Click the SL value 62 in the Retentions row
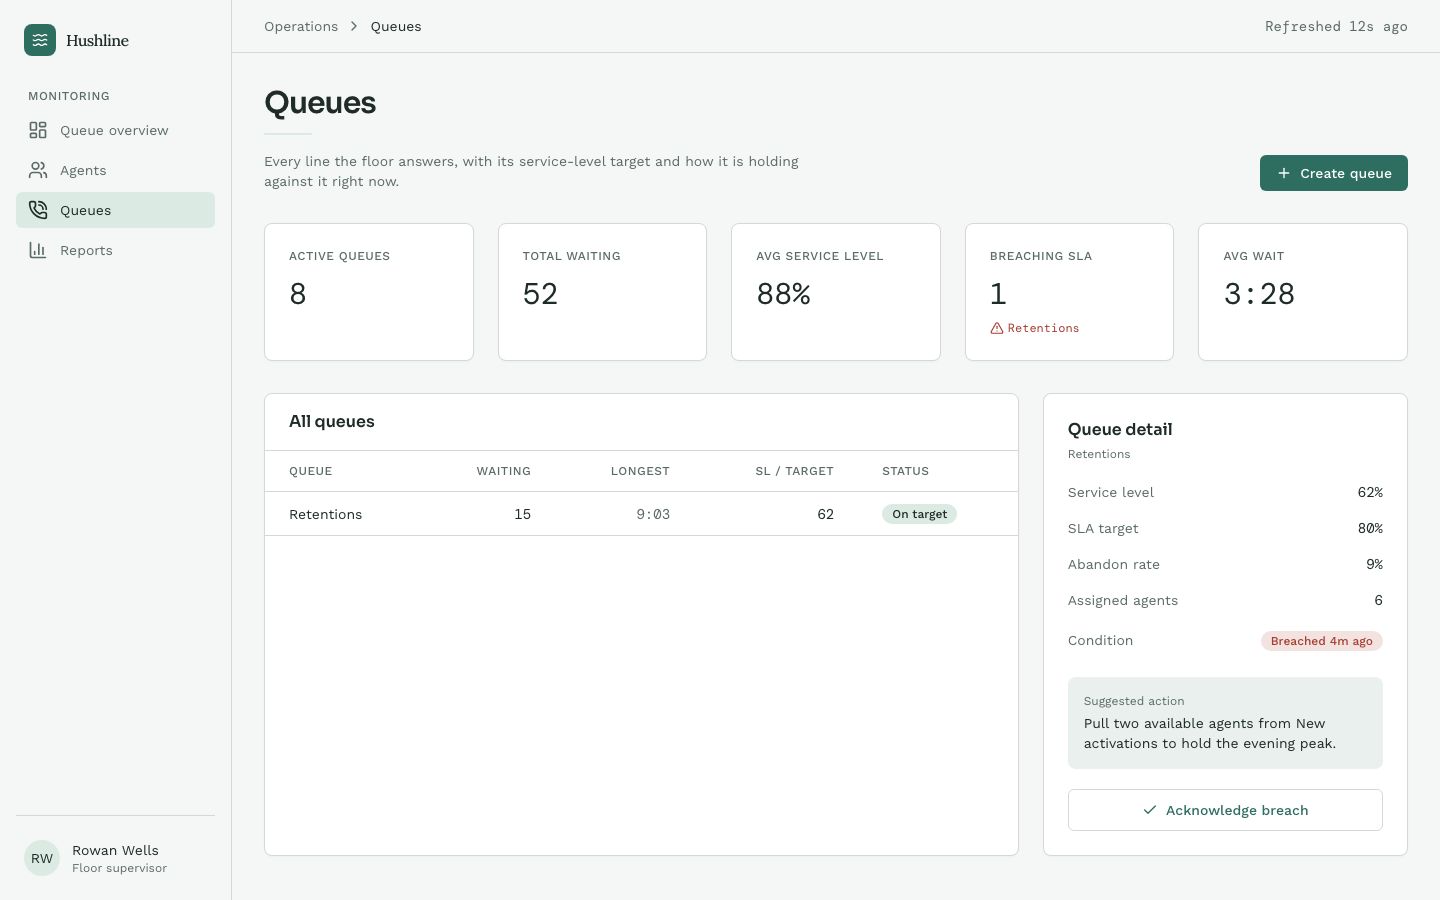 [x=825, y=514]
